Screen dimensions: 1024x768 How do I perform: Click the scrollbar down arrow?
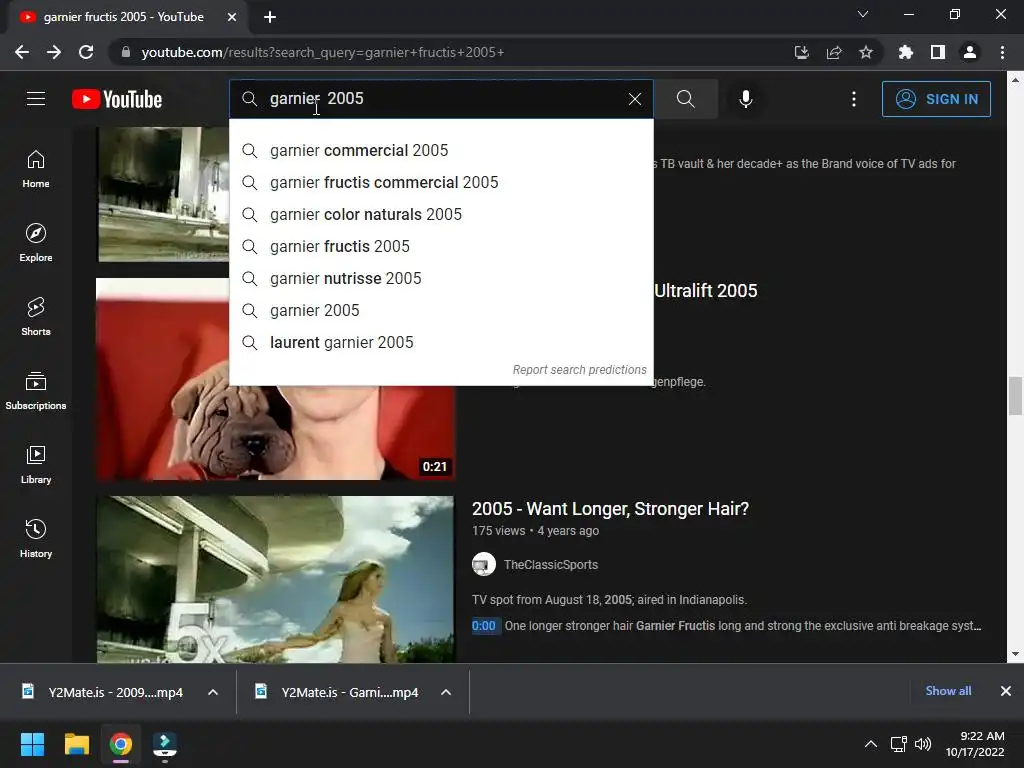(1015, 654)
